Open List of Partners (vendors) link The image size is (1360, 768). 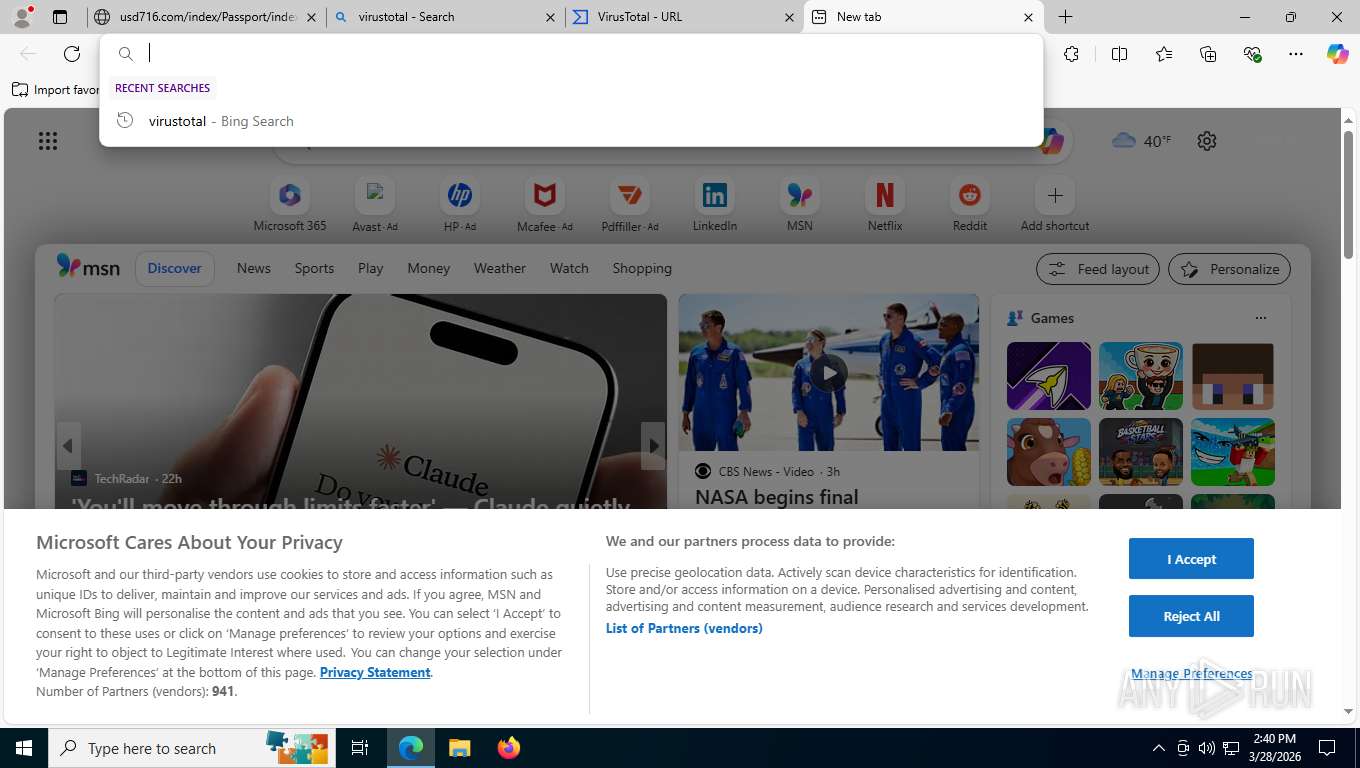684,628
